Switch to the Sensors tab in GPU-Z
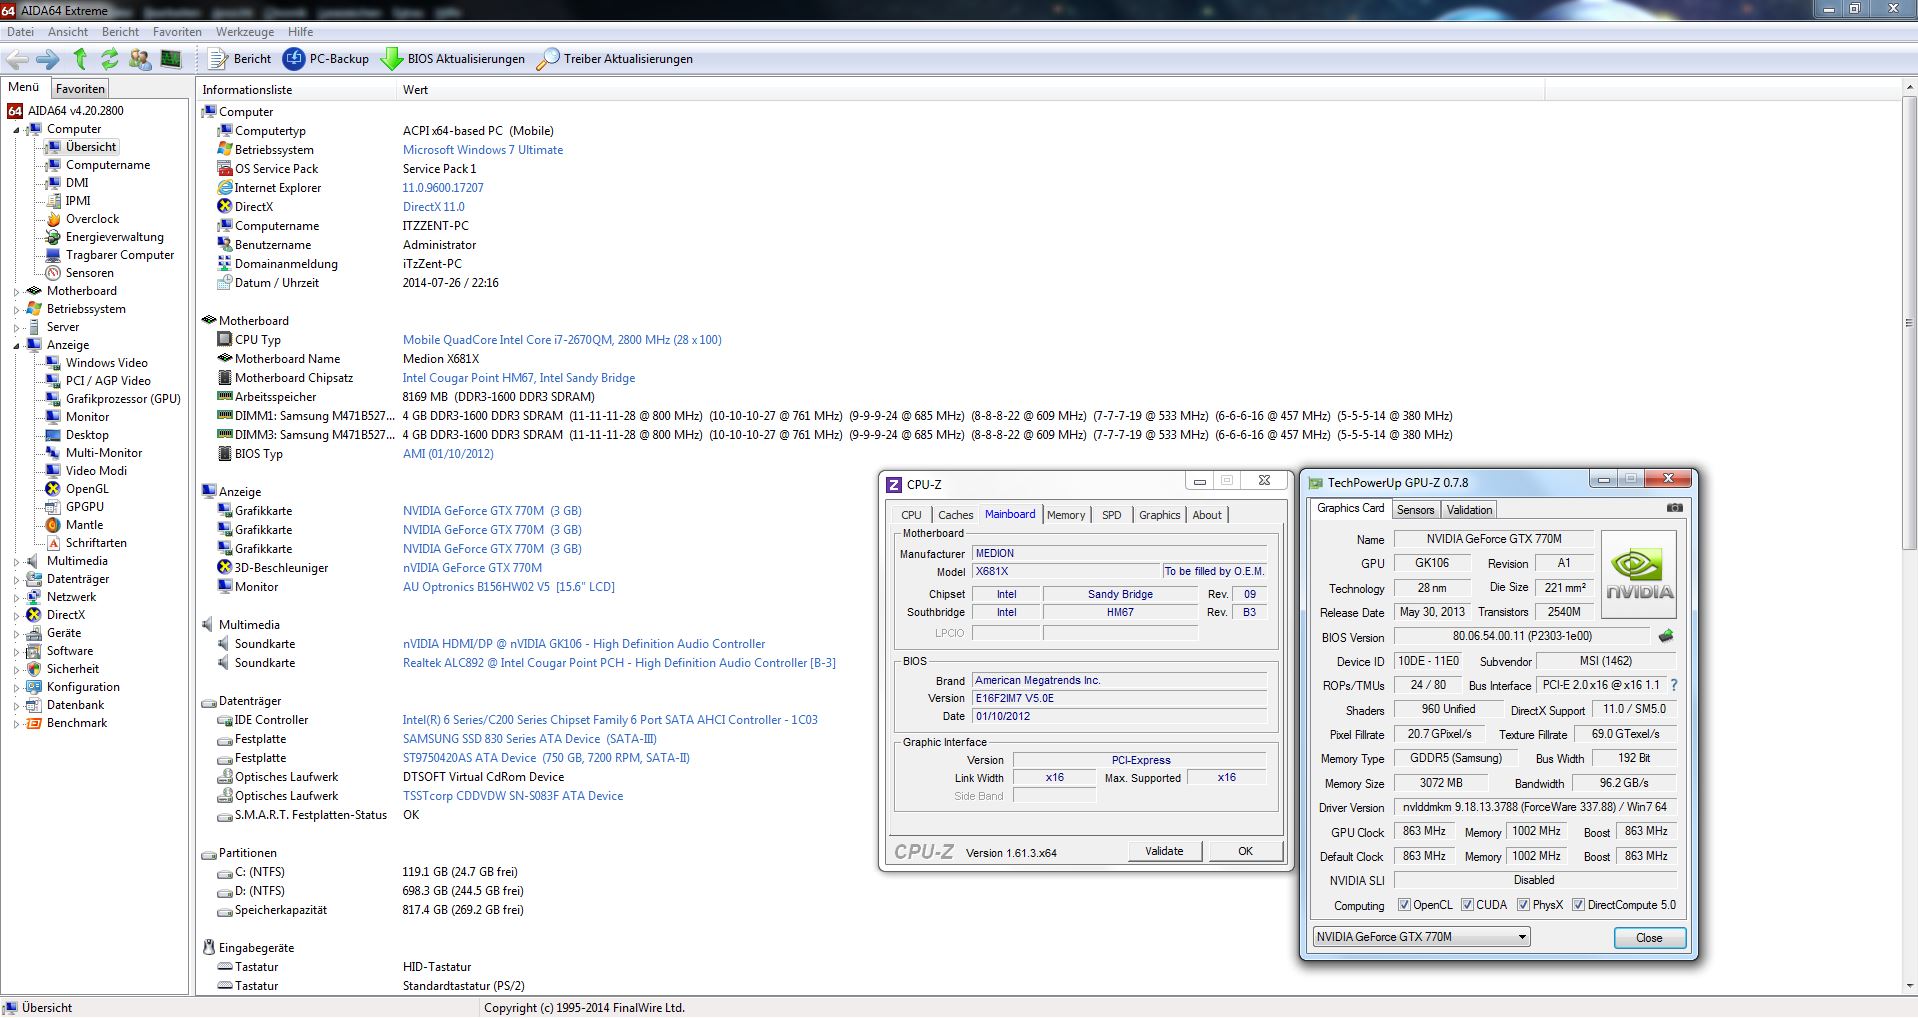1918x1018 pixels. 1415,510
